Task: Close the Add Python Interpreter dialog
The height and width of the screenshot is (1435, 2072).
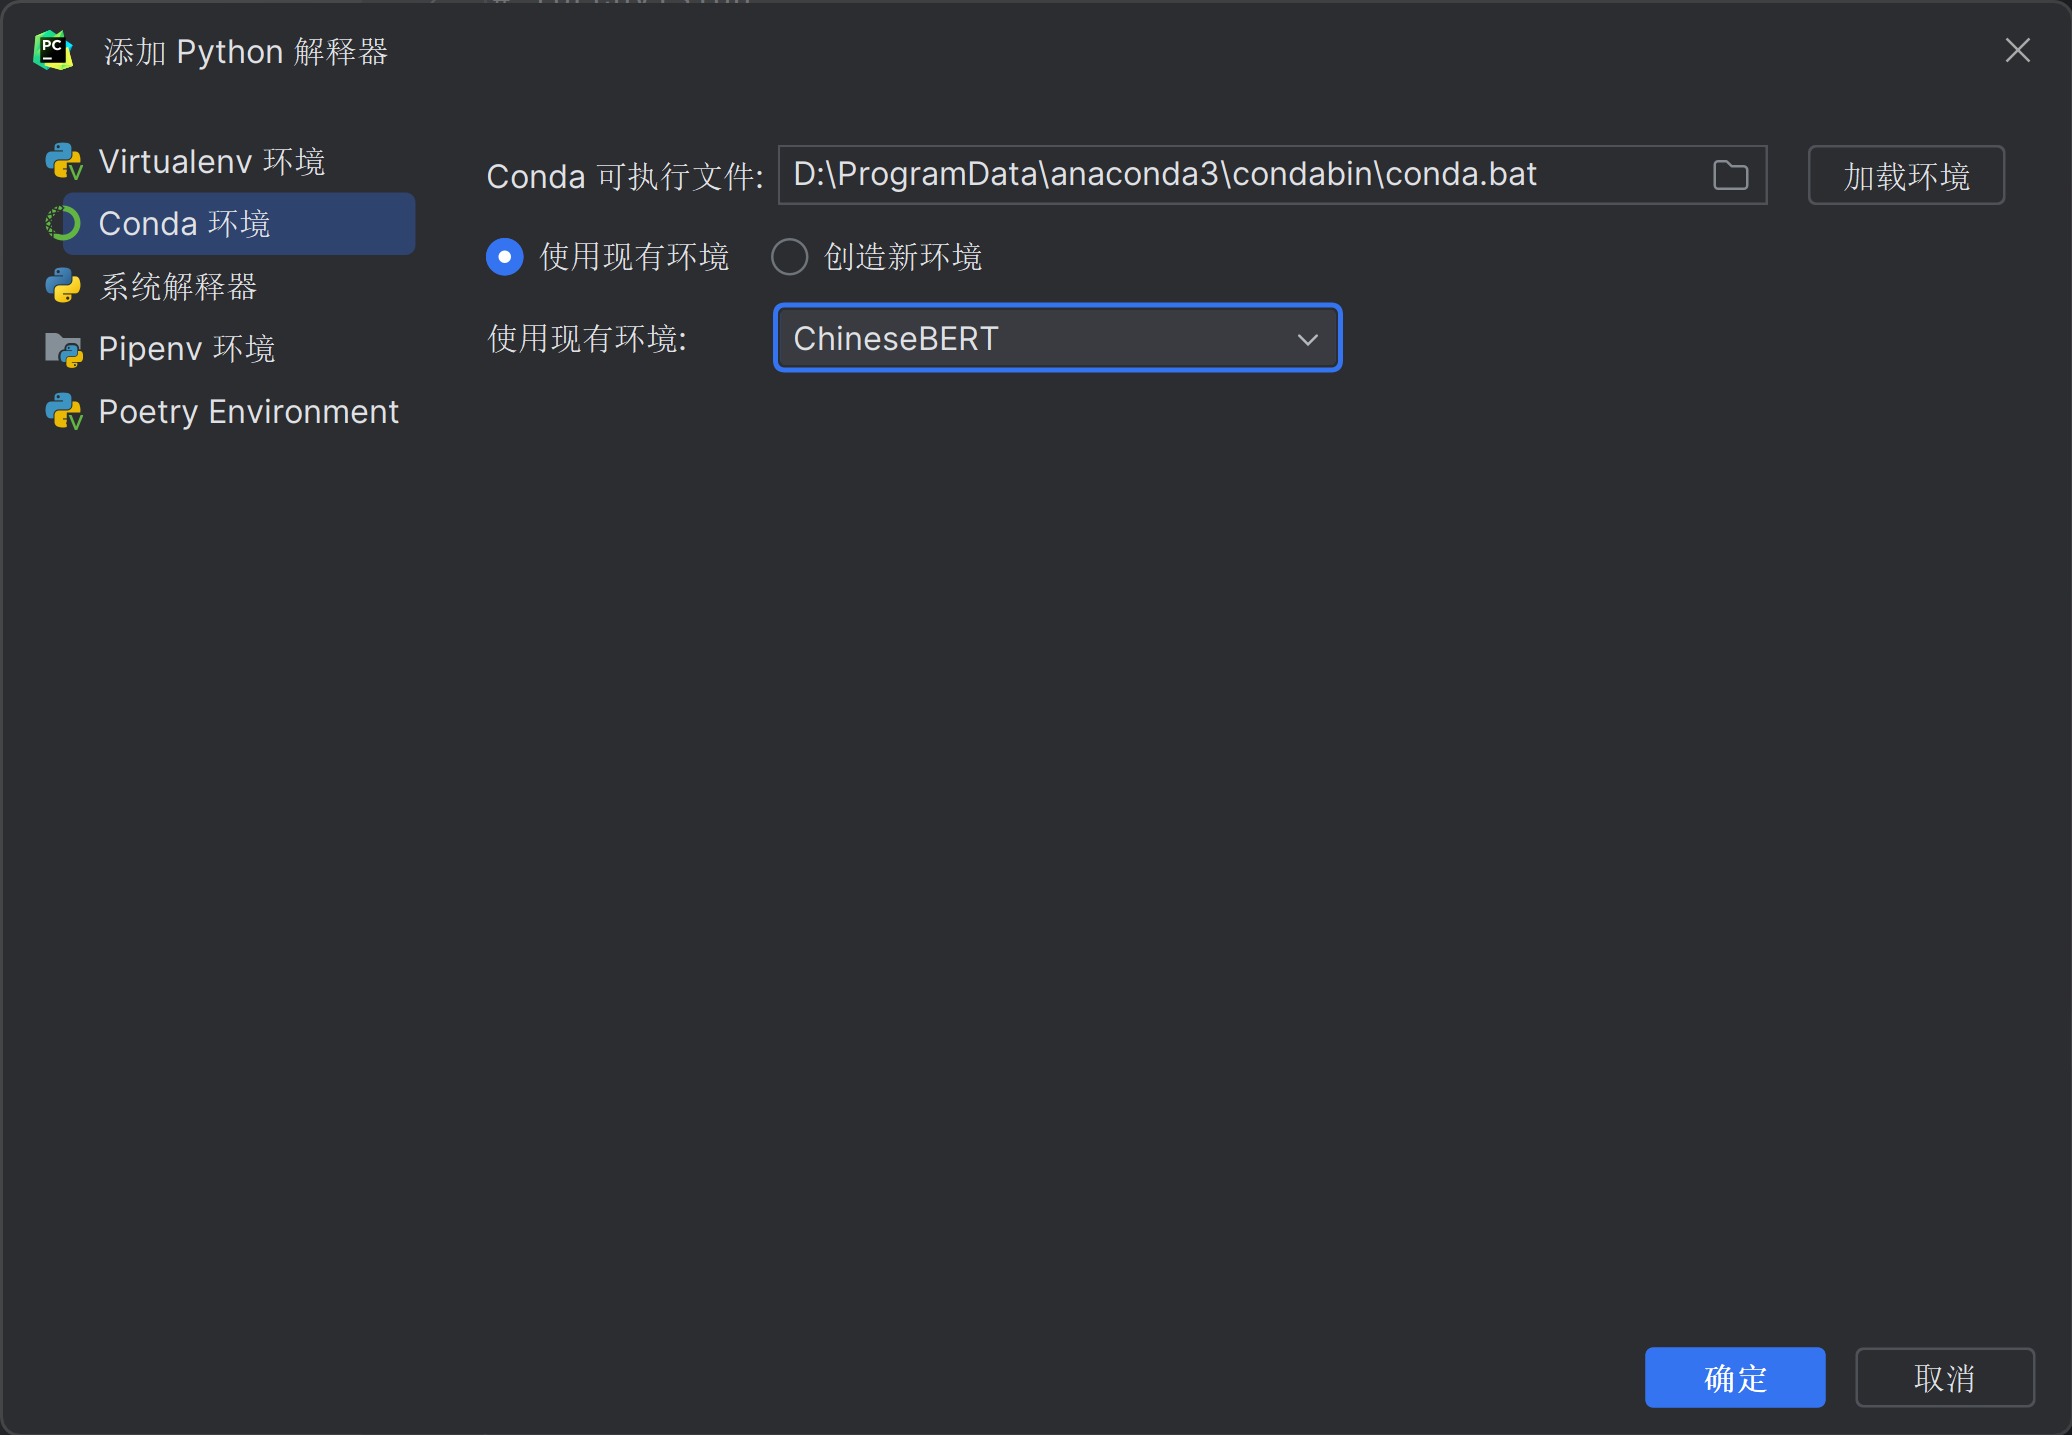Action: pyautogui.click(x=2017, y=51)
